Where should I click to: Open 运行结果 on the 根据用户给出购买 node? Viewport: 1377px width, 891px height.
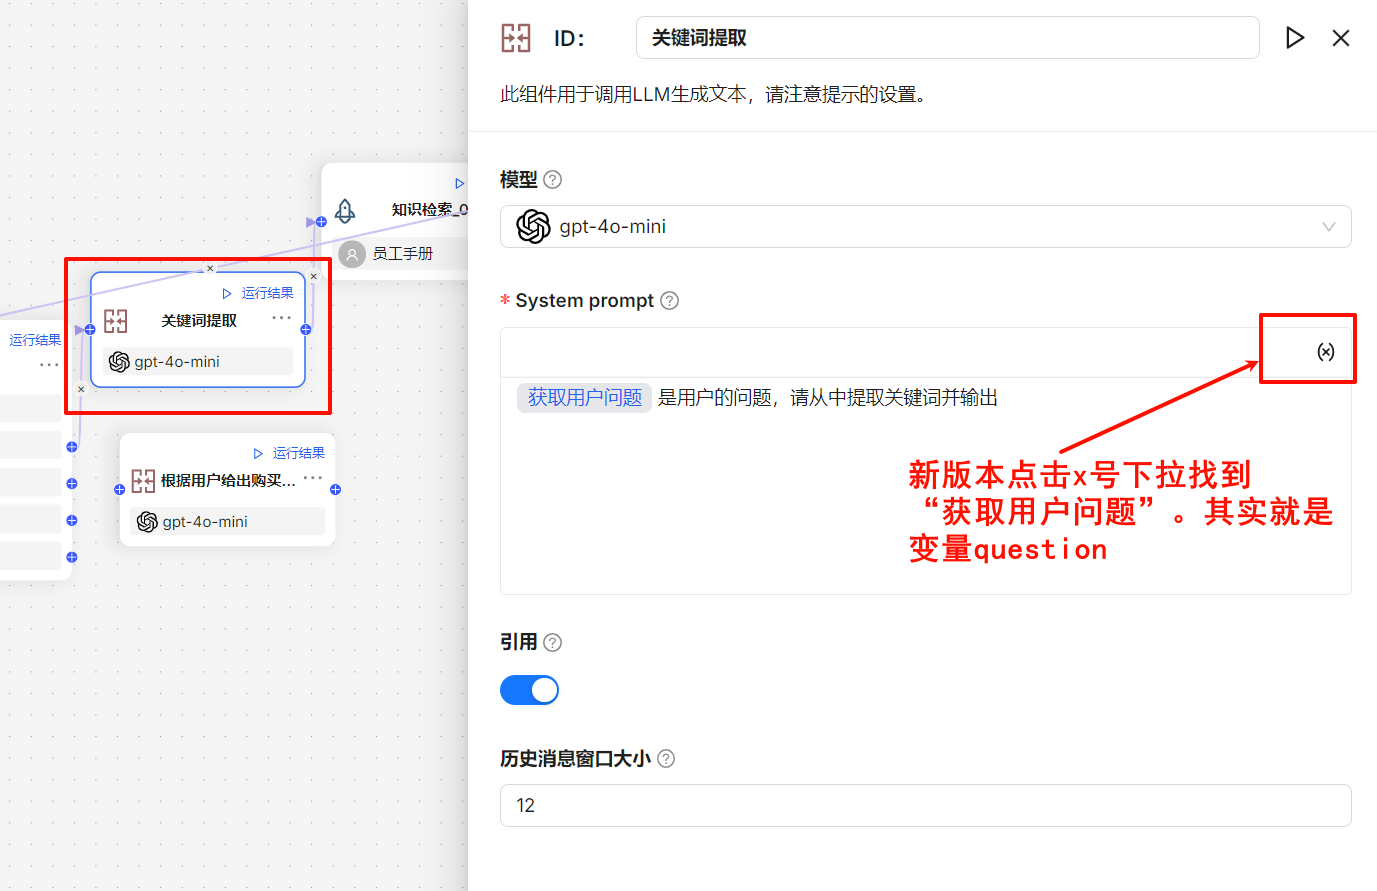[298, 453]
